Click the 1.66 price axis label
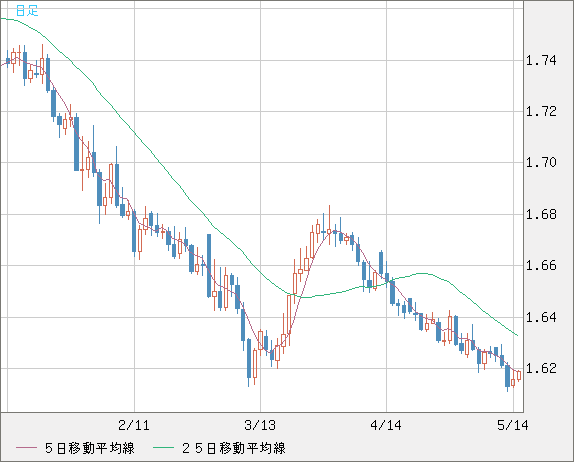574x462 pixels. point(541,265)
